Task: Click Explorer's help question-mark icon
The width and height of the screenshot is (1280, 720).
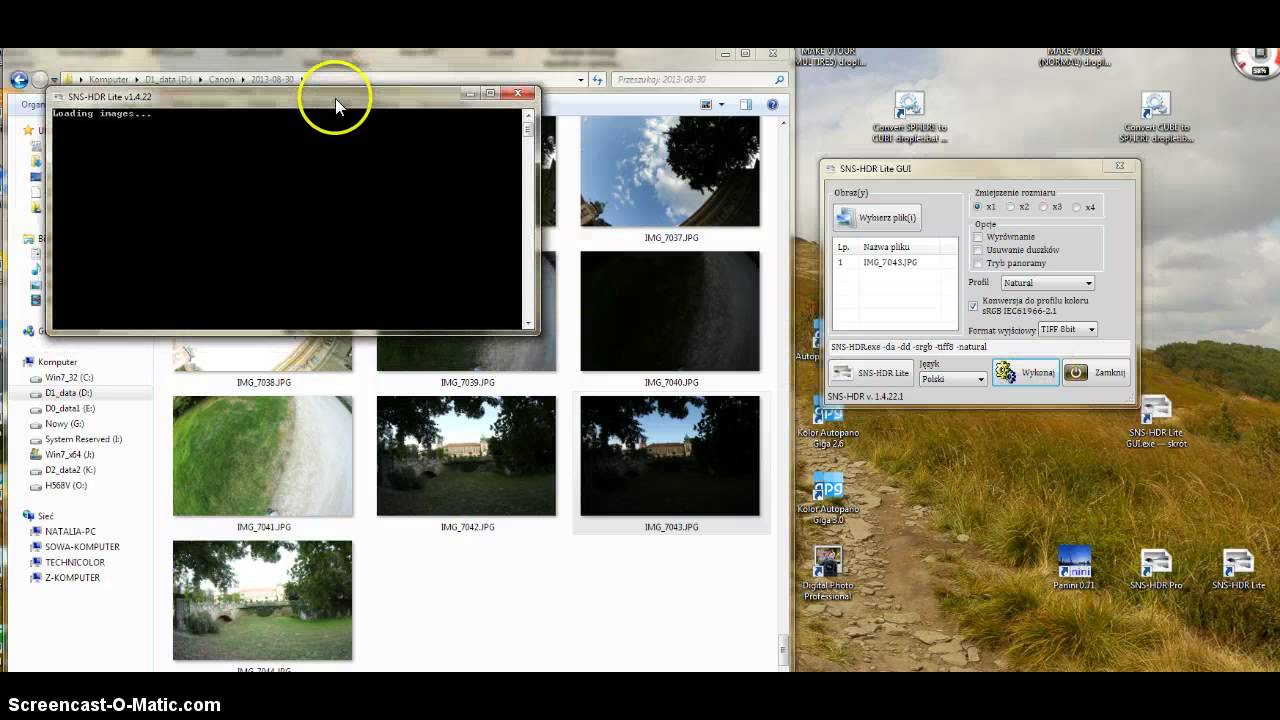Action: coord(772,104)
